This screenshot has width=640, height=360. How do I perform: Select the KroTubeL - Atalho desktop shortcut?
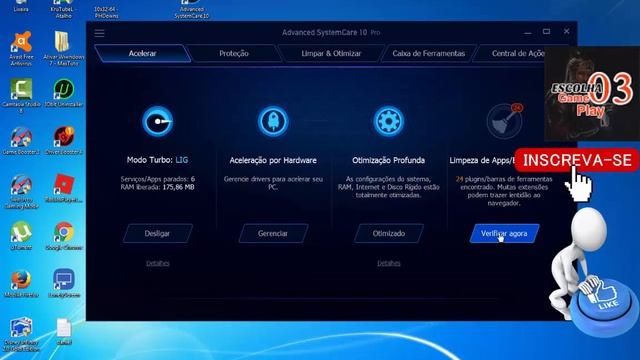pos(64,9)
